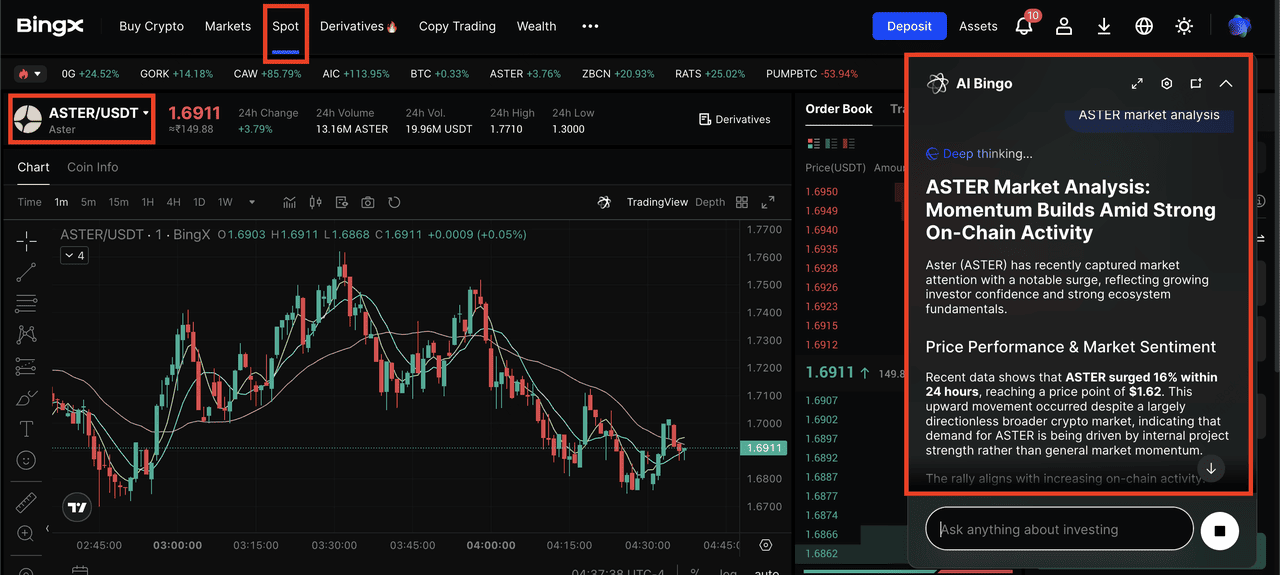Click the blue Deposit button
Viewport: 1280px width, 575px height.
tap(909, 26)
